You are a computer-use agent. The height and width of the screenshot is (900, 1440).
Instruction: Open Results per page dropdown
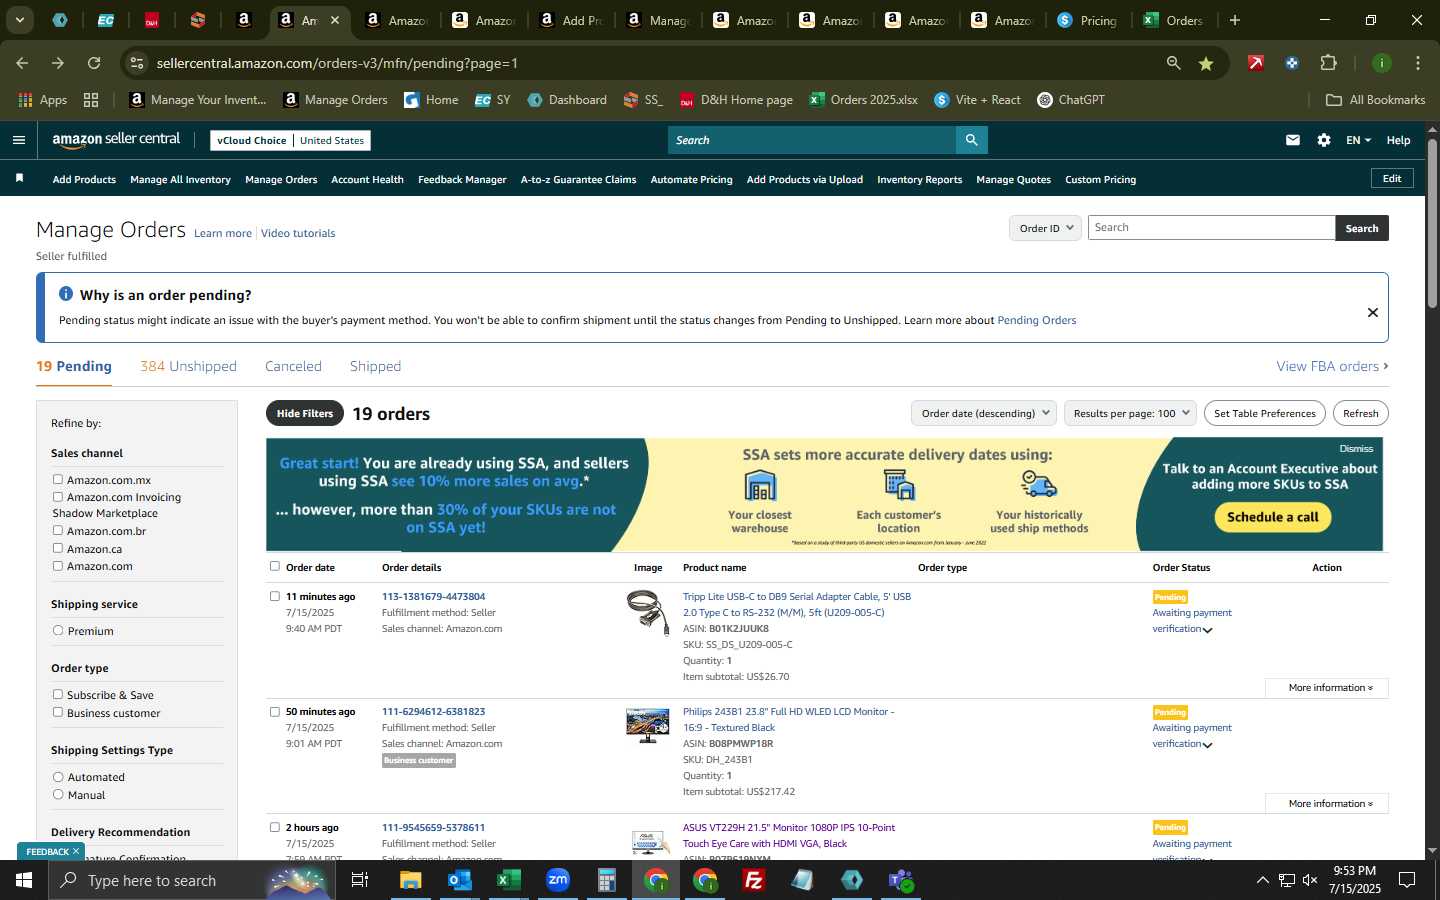coord(1130,413)
